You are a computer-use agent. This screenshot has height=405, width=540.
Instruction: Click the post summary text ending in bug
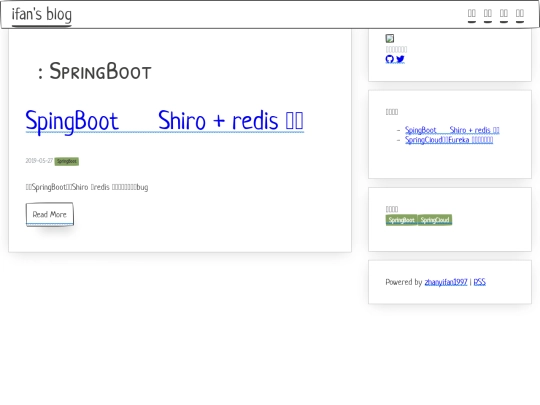point(87,187)
